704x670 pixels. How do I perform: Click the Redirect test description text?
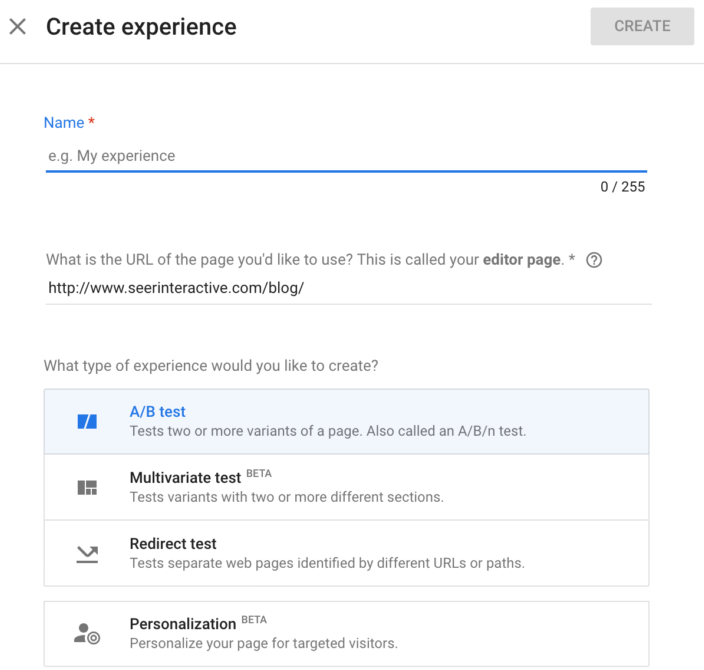326,563
